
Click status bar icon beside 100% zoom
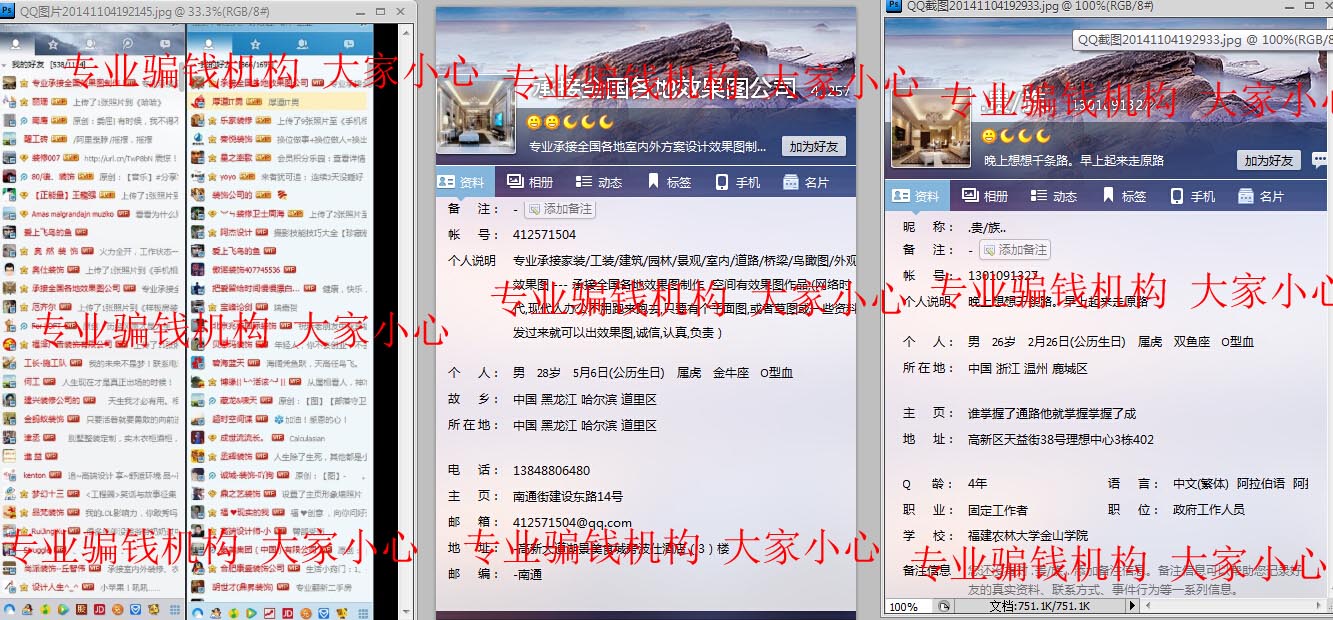click(x=944, y=606)
